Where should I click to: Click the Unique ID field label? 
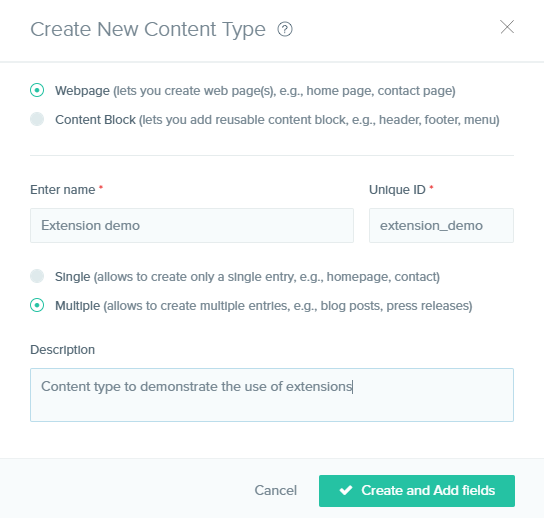(397, 190)
